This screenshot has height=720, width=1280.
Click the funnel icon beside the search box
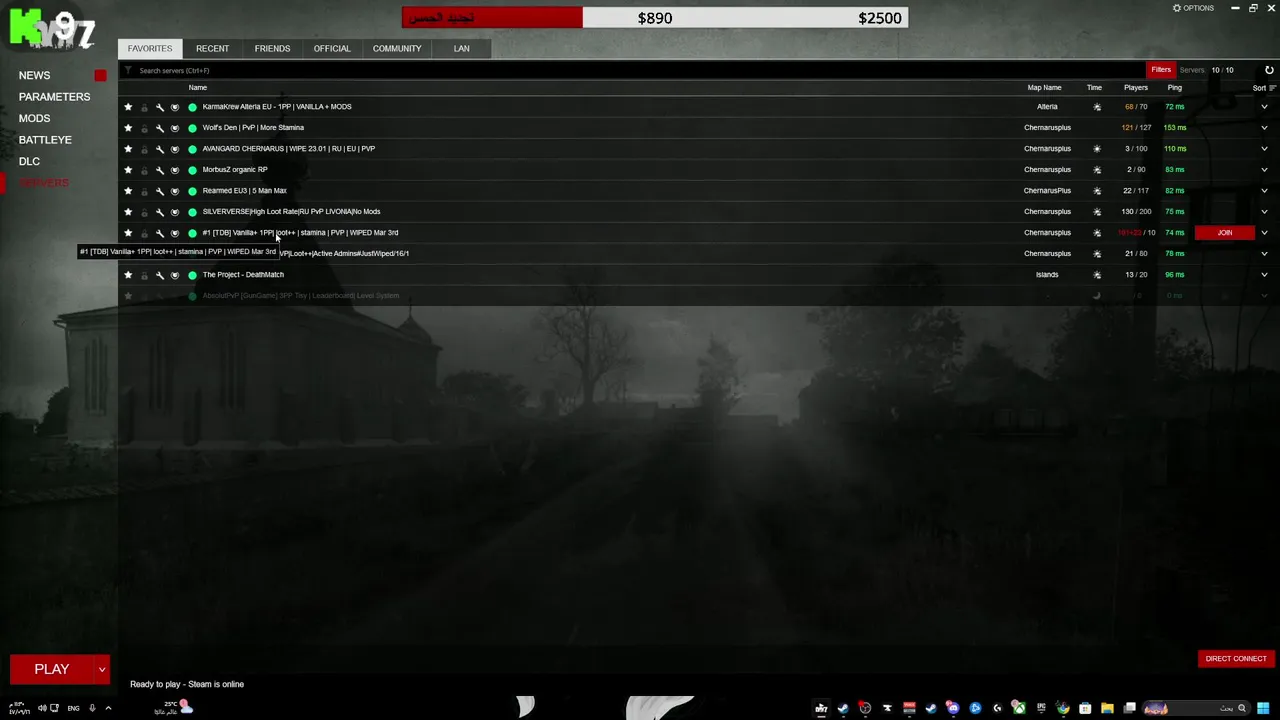128,70
